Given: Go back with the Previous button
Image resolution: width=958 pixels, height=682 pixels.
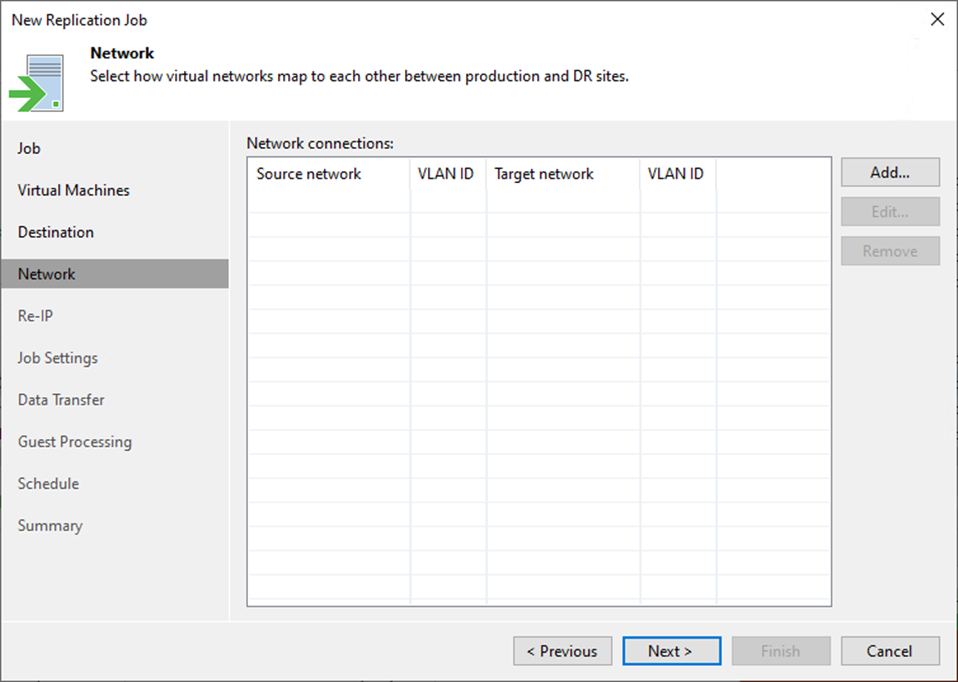Looking at the screenshot, I should (562, 651).
